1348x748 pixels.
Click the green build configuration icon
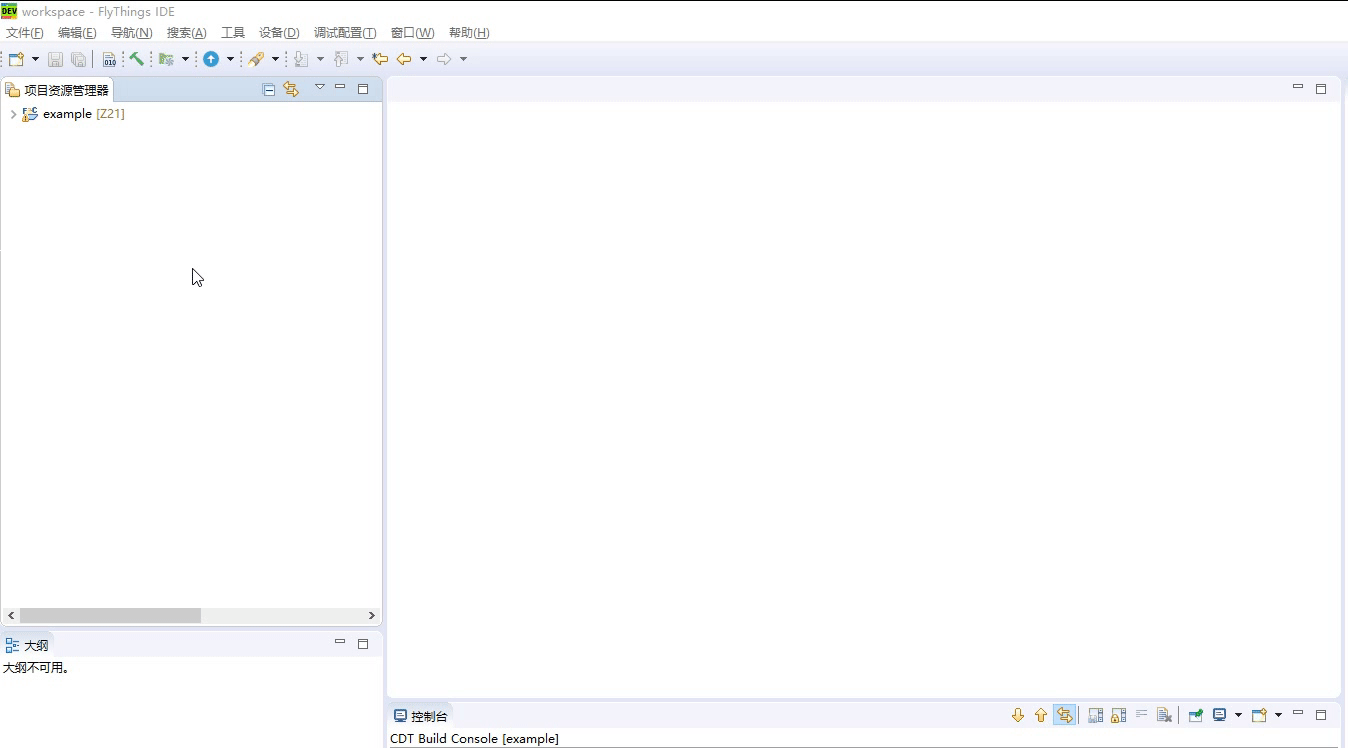pos(166,59)
